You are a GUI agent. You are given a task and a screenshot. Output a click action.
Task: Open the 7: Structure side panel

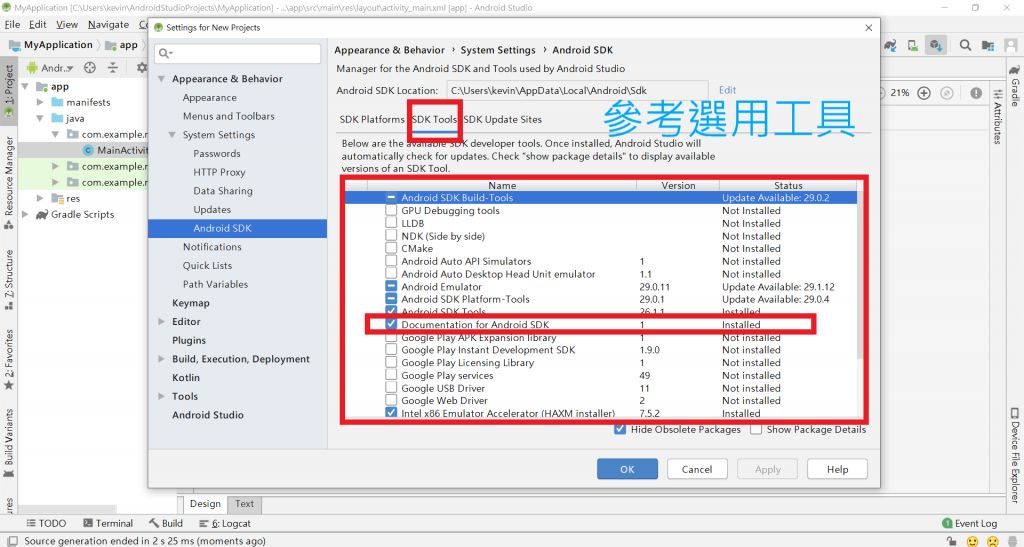[8, 279]
